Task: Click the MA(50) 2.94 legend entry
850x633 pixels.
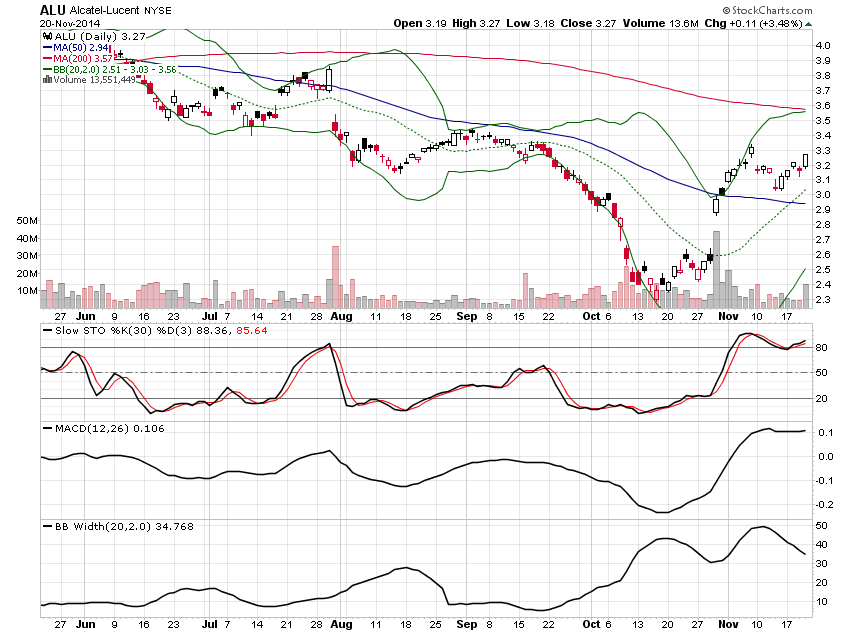Action: point(81,48)
